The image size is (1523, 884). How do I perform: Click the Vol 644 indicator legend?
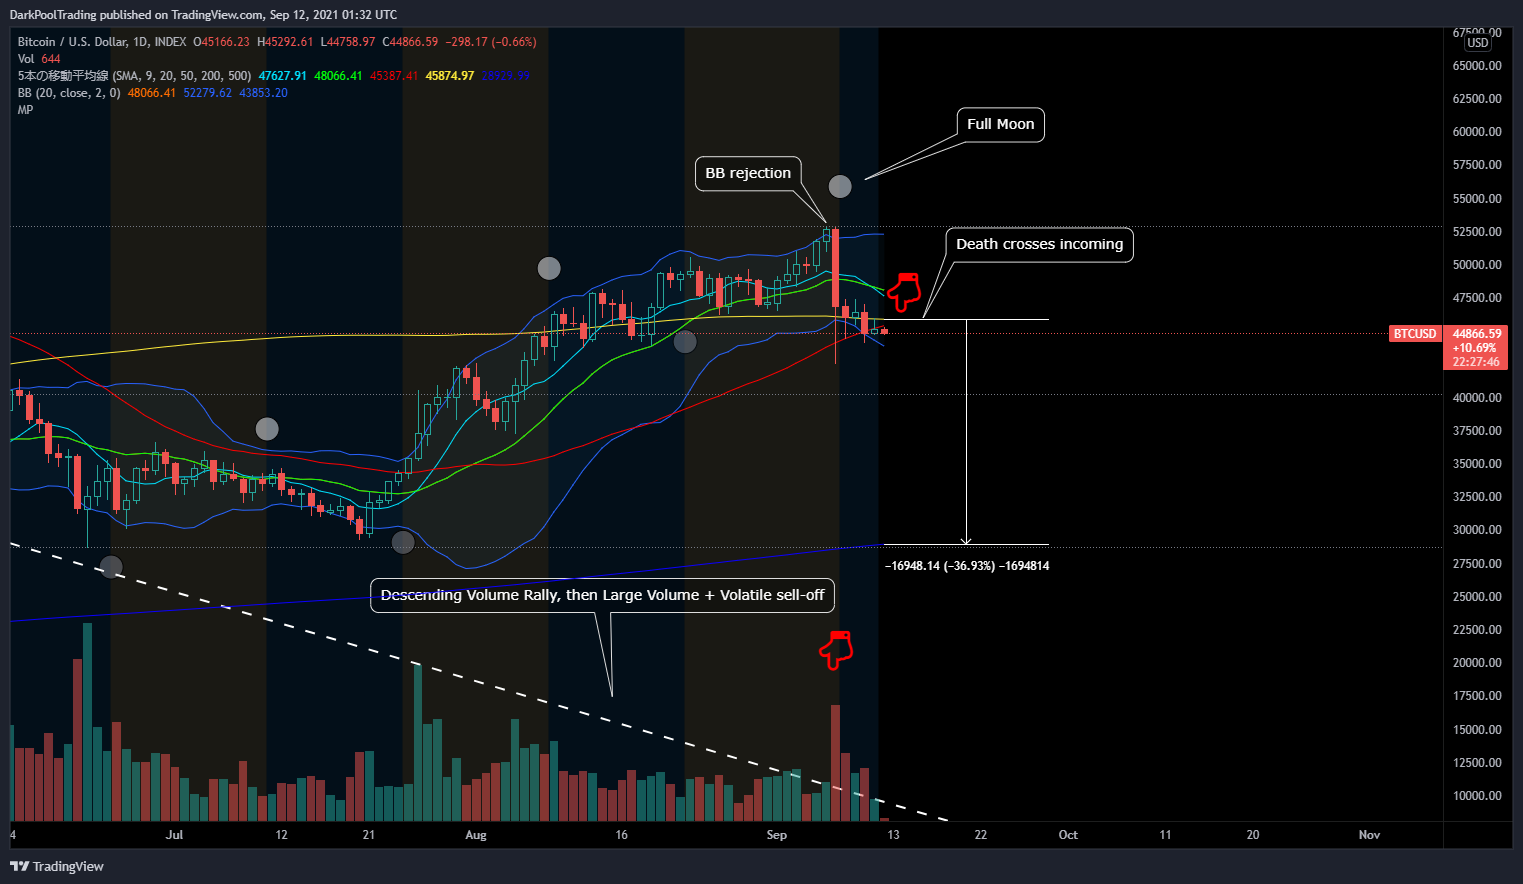(39, 59)
